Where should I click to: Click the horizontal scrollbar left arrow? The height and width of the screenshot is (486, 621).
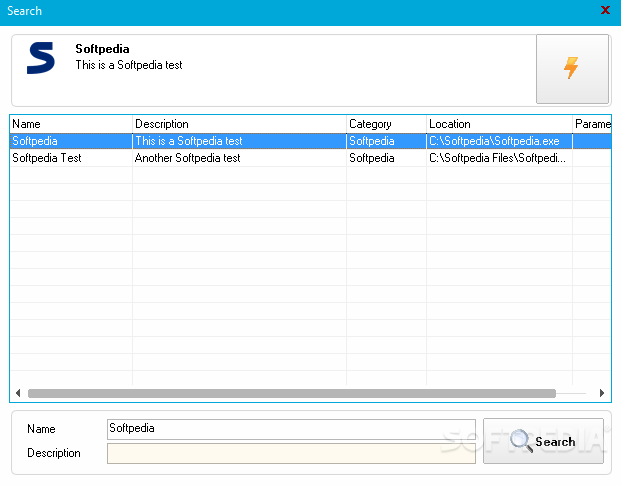click(x=18, y=393)
